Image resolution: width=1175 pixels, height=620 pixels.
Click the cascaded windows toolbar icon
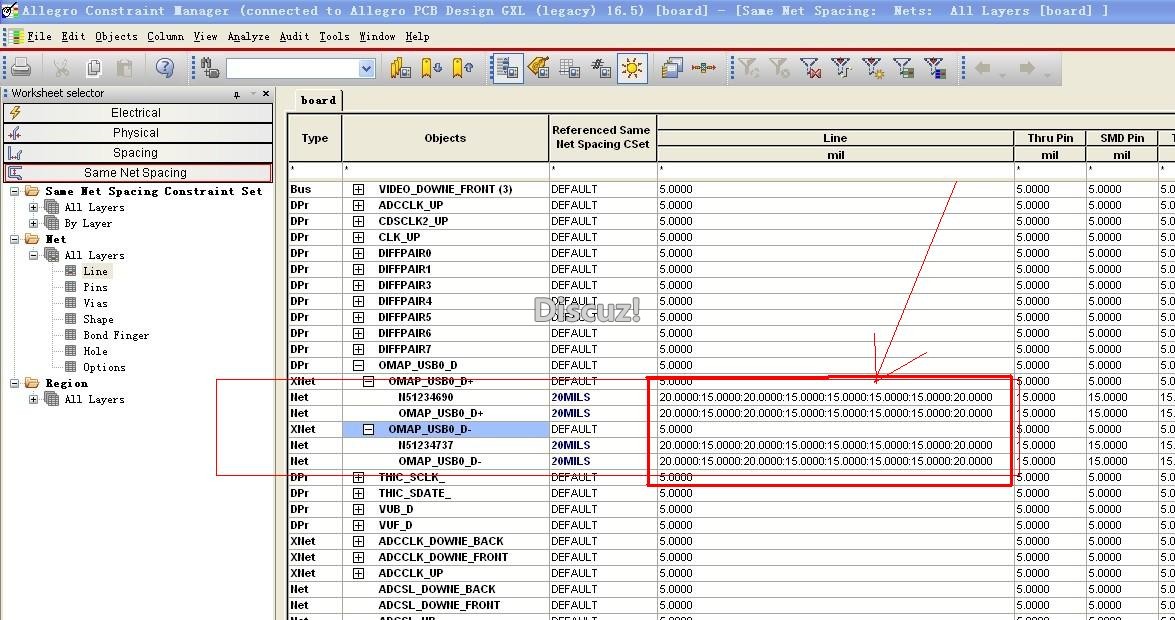coord(672,68)
